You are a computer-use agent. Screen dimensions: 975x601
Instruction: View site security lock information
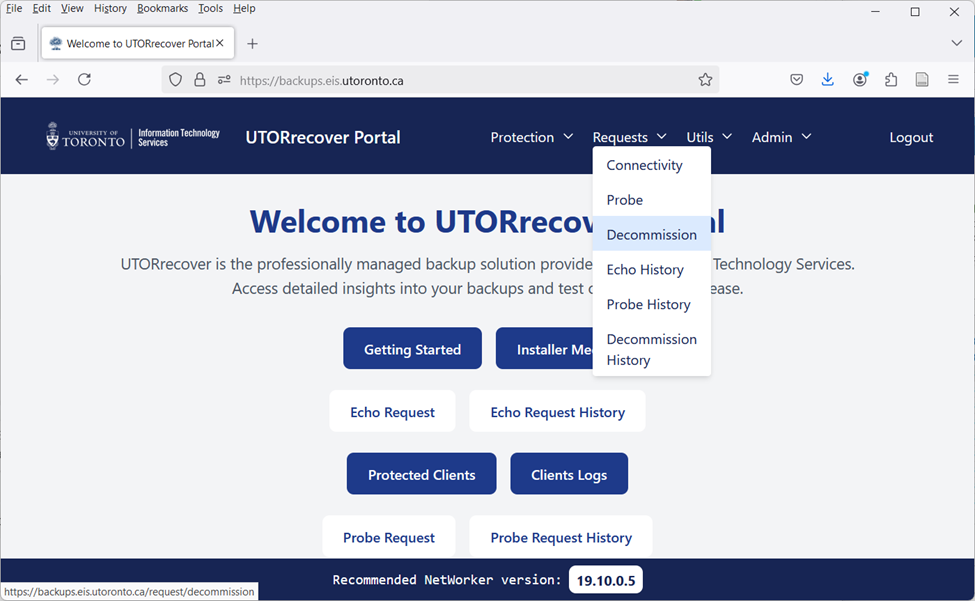(x=200, y=80)
